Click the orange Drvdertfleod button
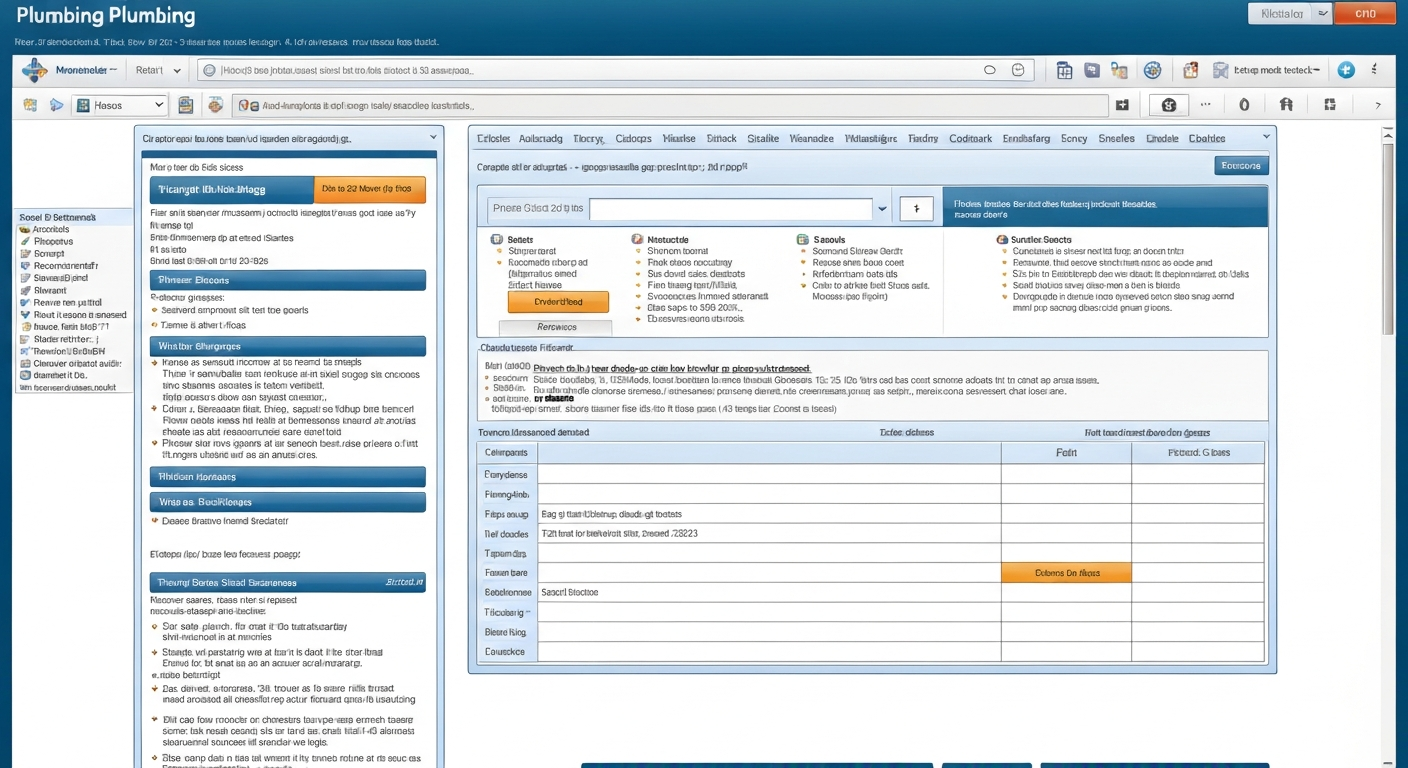 click(558, 301)
